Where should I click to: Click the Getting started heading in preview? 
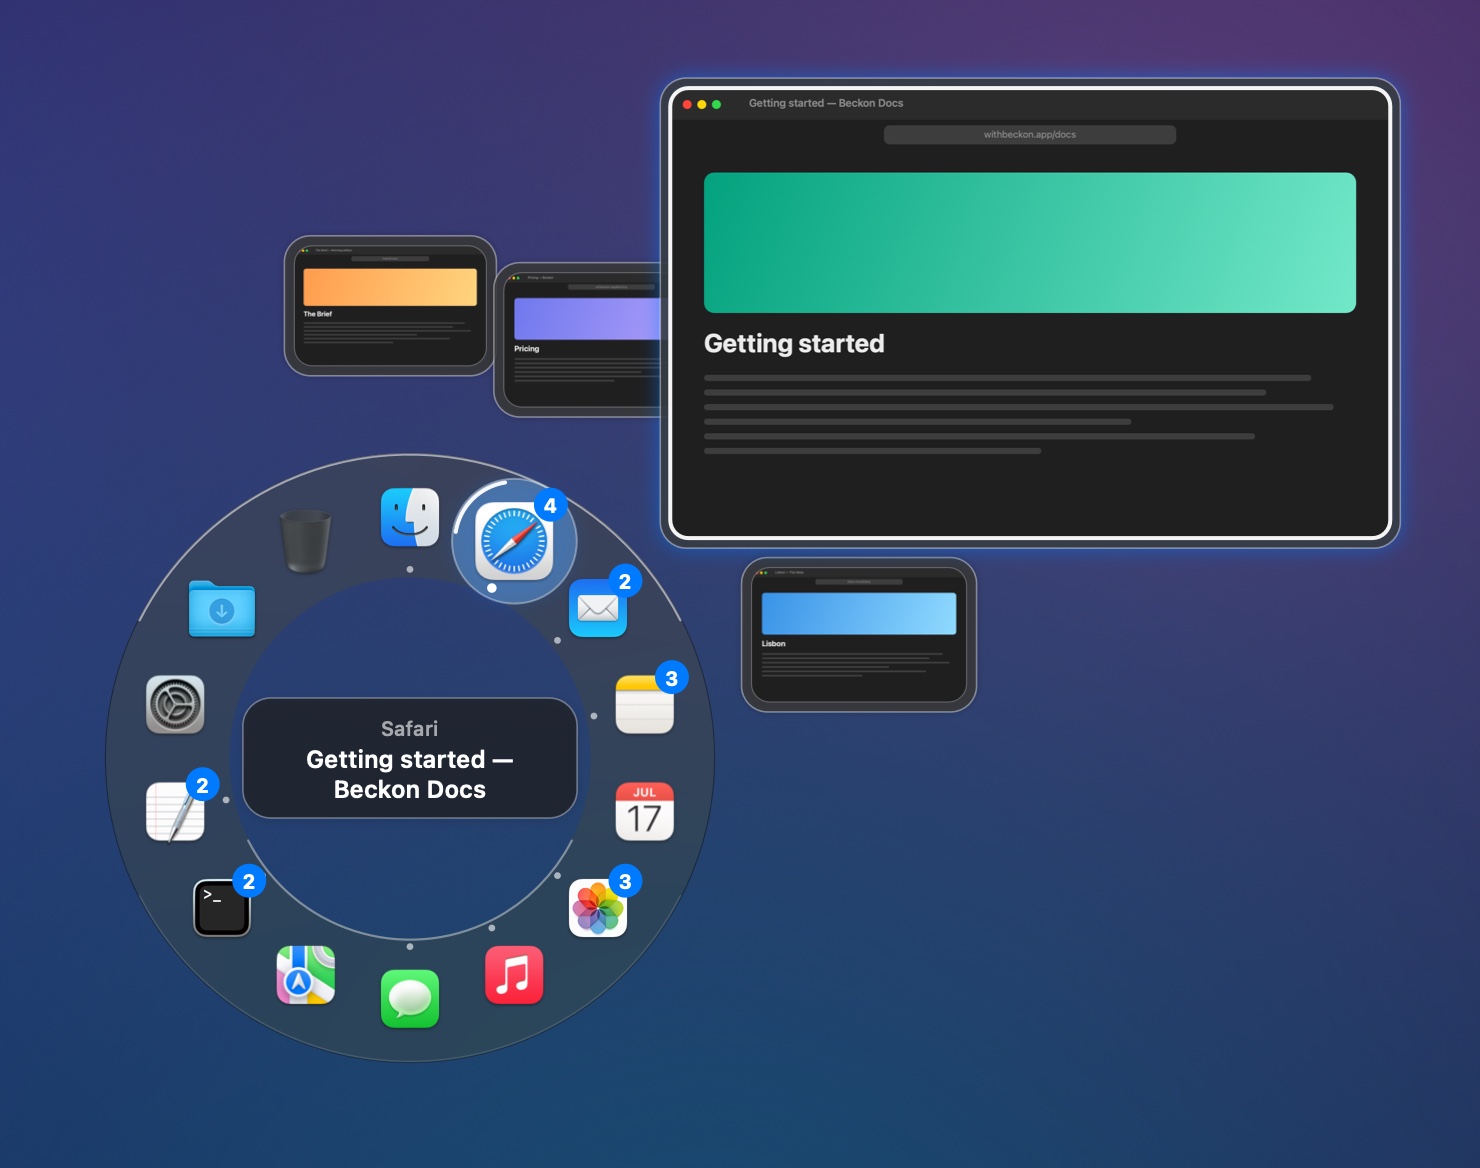(794, 344)
